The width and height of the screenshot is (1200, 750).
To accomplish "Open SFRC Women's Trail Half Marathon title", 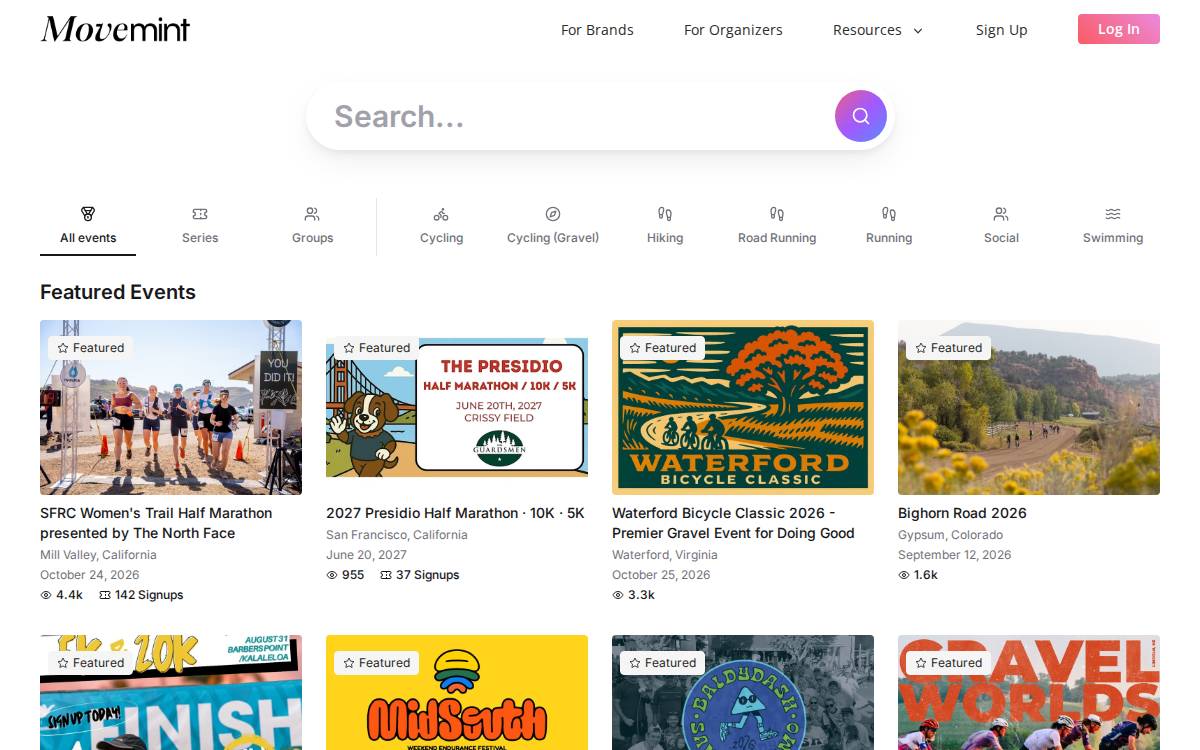I will 156,523.
